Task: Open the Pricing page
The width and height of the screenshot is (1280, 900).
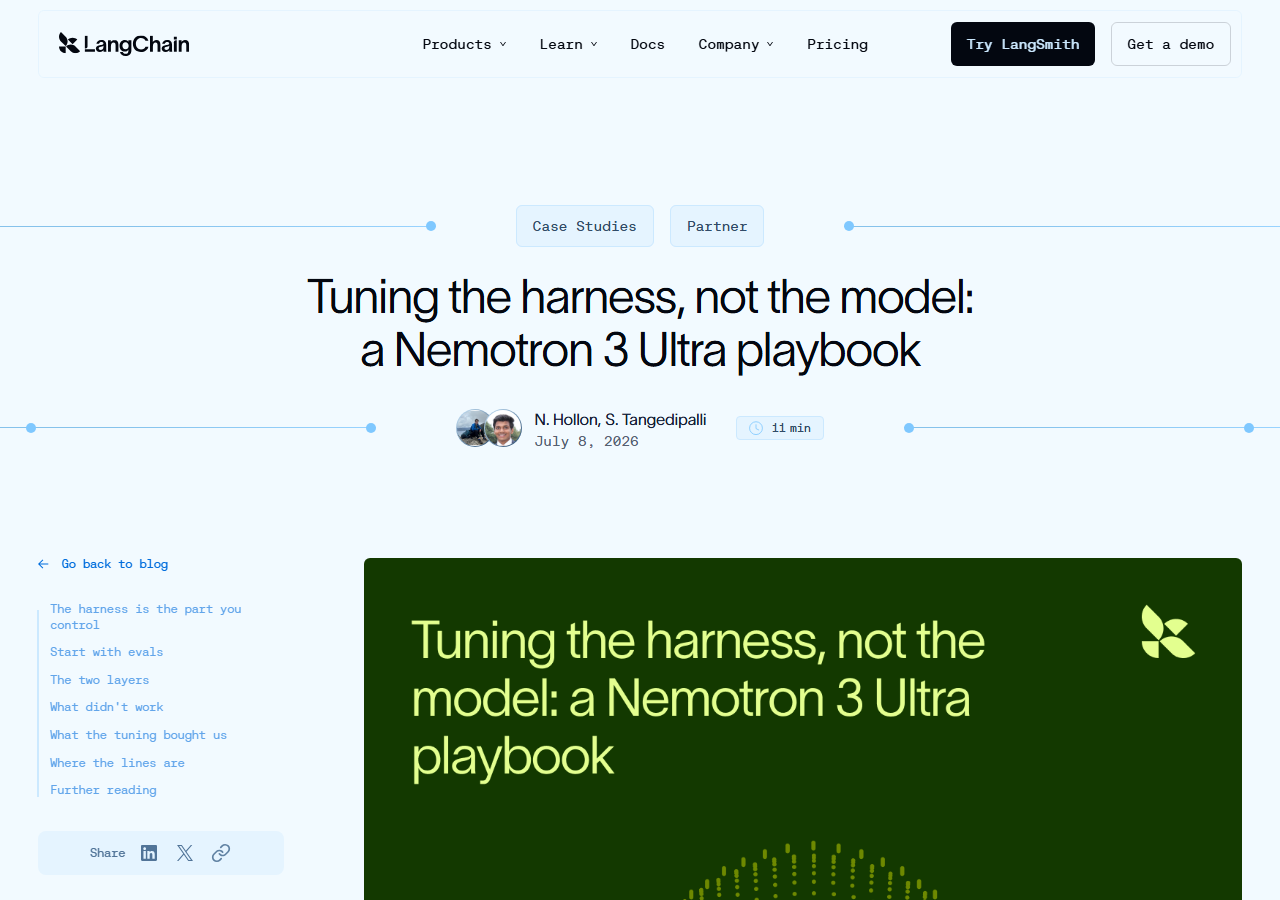Action: 838,44
